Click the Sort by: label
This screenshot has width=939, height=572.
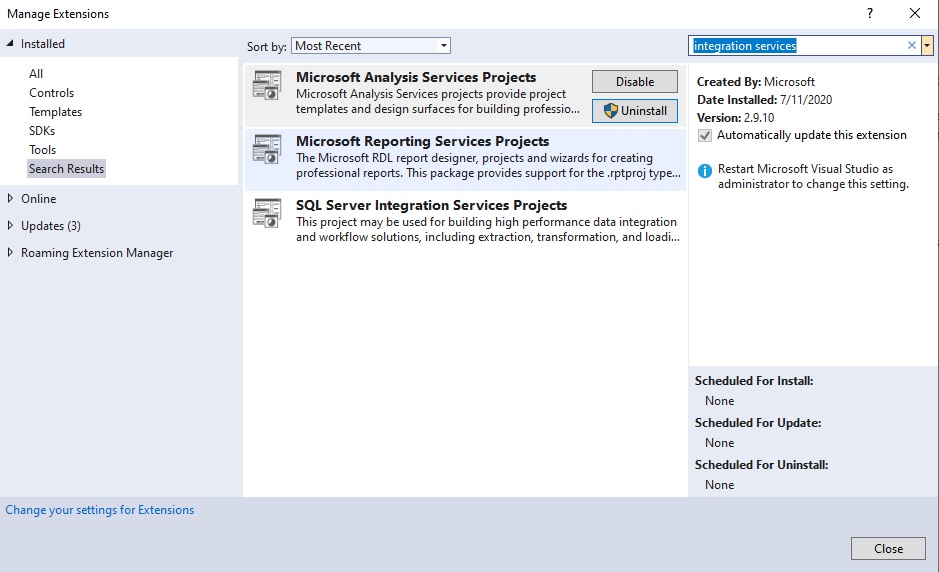click(266, 46)
